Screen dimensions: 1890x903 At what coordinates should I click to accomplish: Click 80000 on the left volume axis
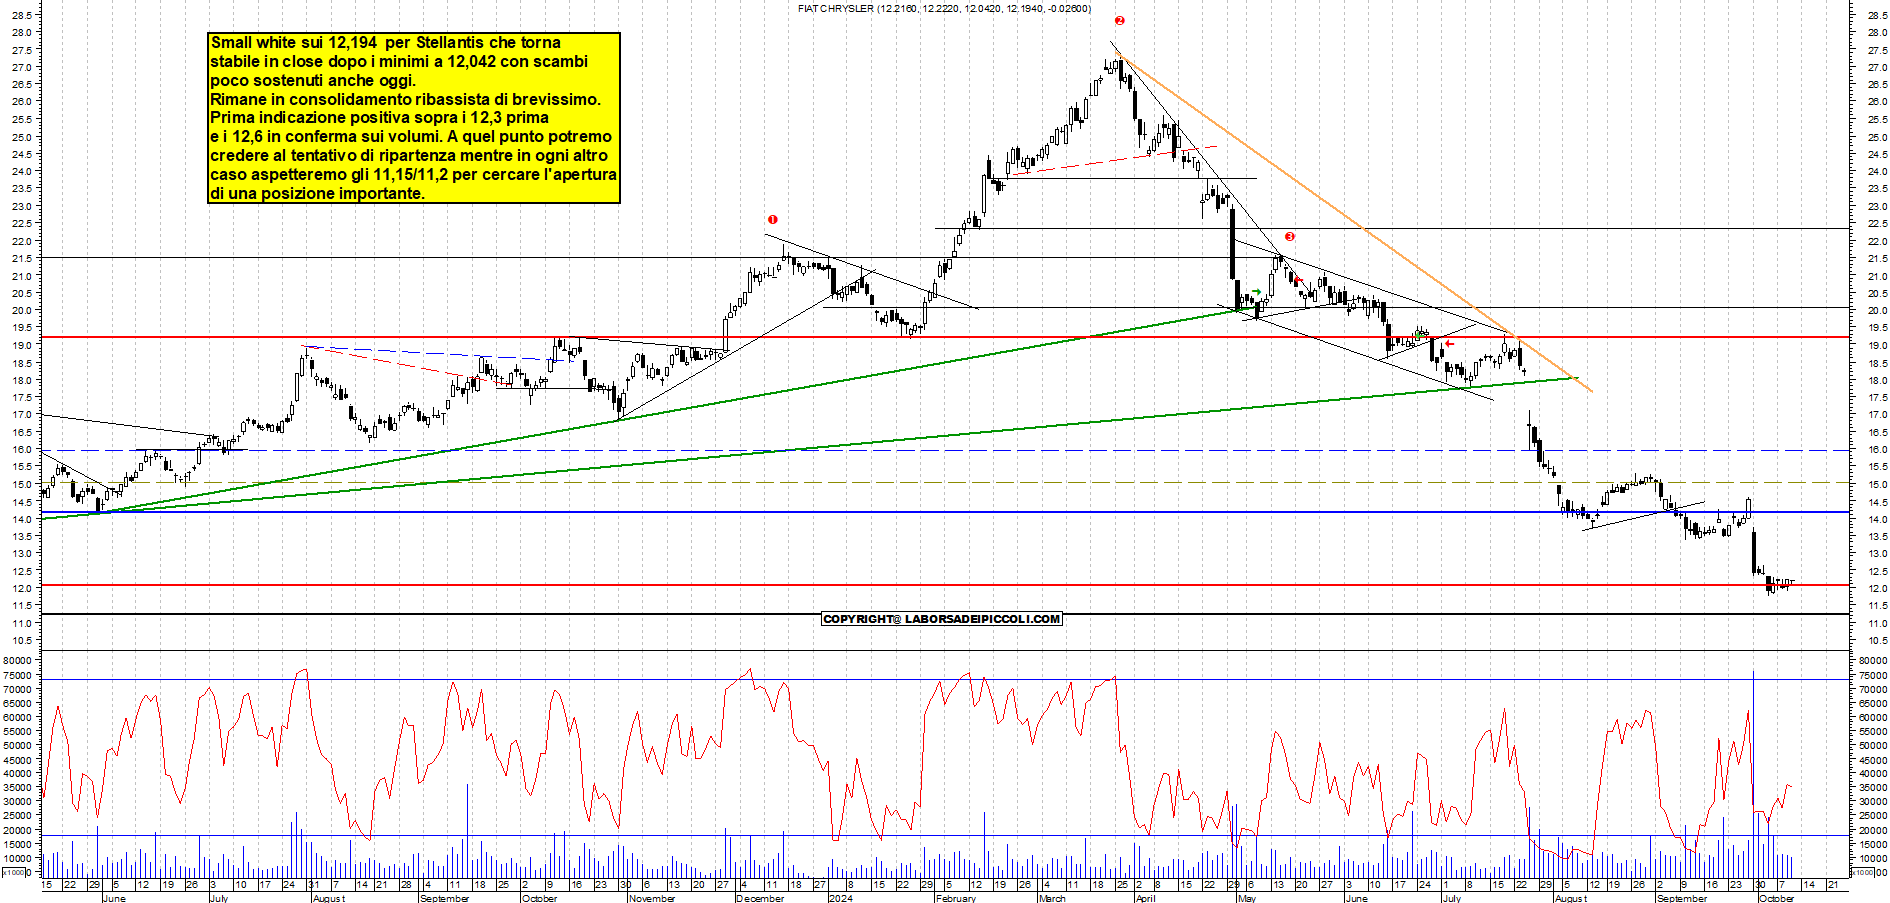point(19,661)
